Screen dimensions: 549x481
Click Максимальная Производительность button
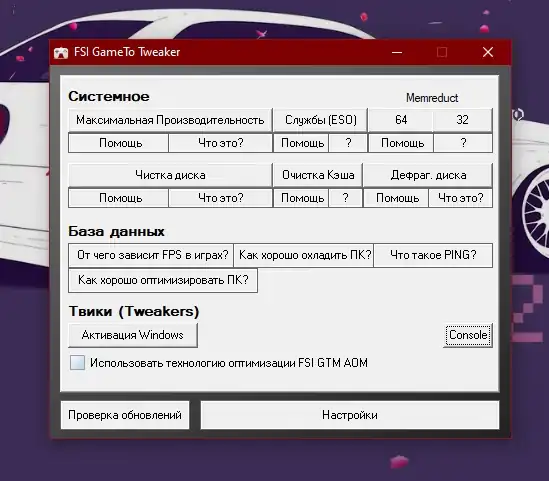[170, 120]
